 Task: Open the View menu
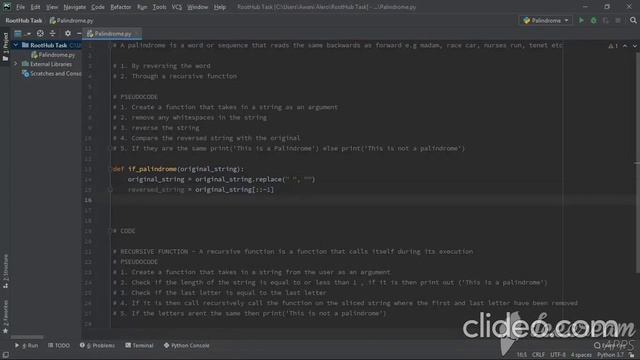pos(52,7)
